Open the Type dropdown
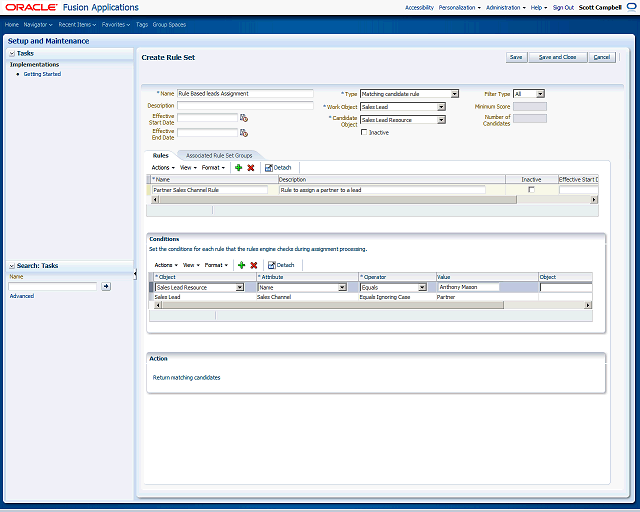Image resolution: width=640 pixels, height=512 pixels. point(454,94)
